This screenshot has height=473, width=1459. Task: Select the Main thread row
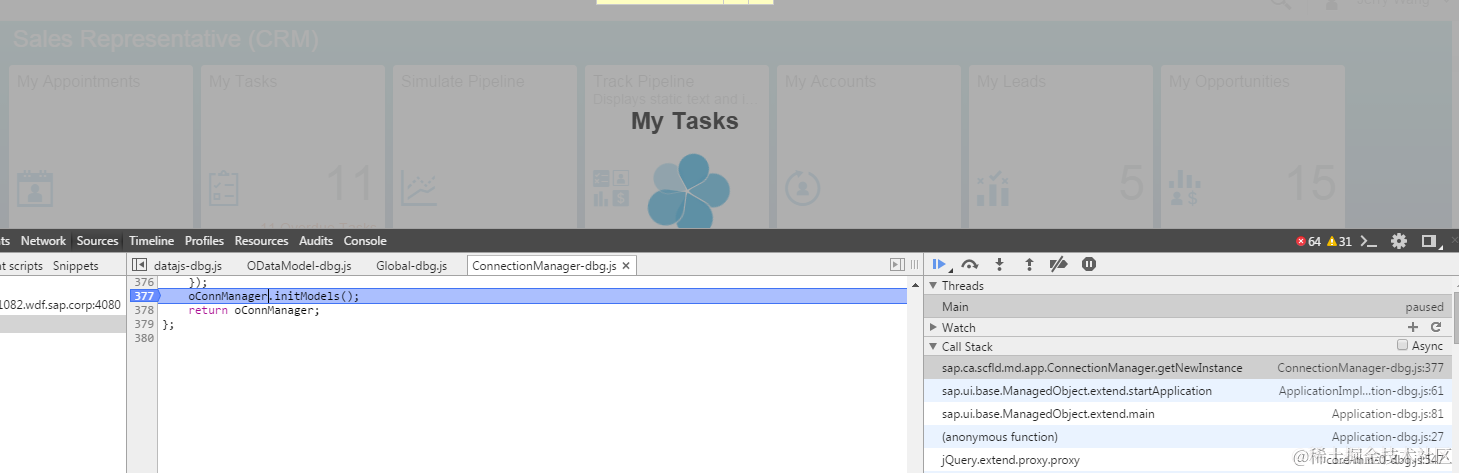(1188, 307)
